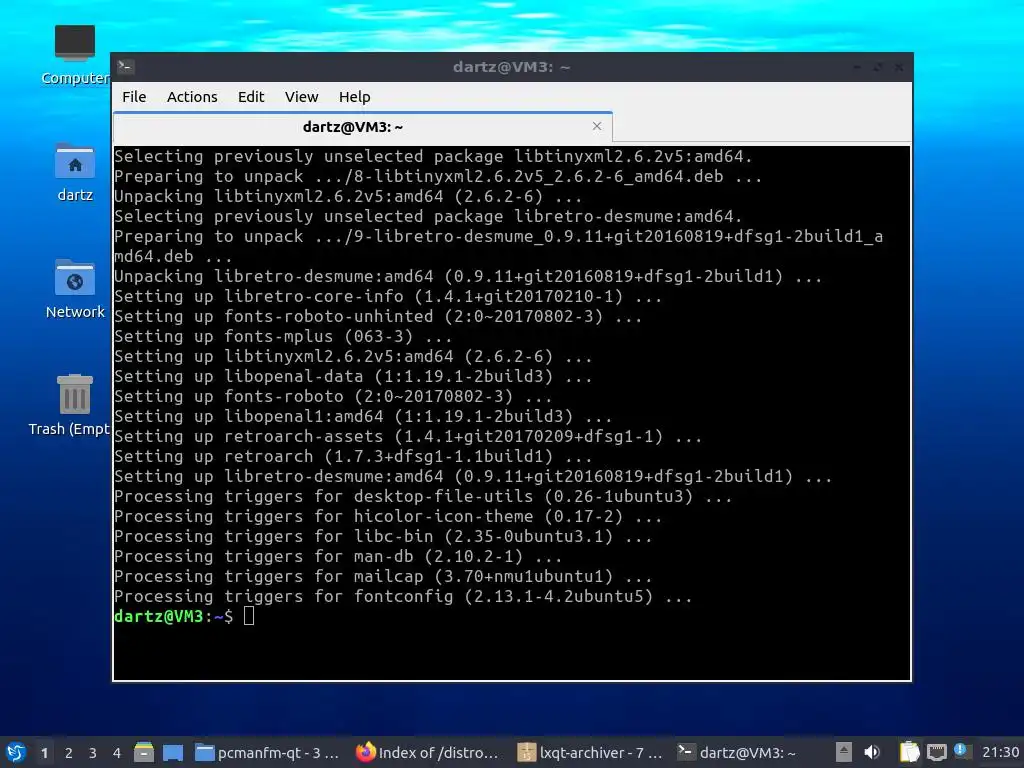Open the File menu
This screenshot has height=768, width=1024.
[134, 97]
